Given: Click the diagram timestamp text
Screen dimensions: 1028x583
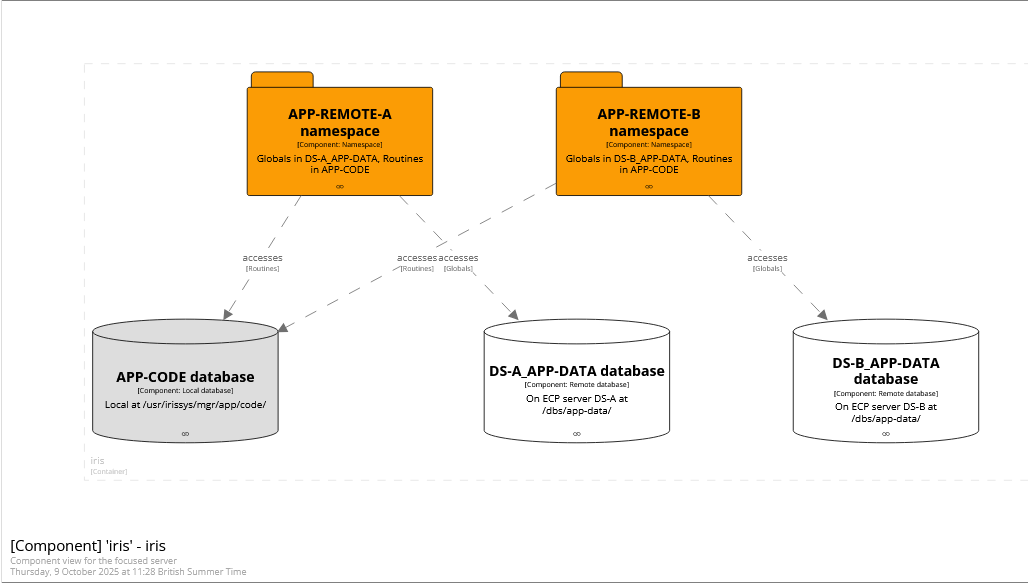Looking at the screenshot, I should (128, 572).
